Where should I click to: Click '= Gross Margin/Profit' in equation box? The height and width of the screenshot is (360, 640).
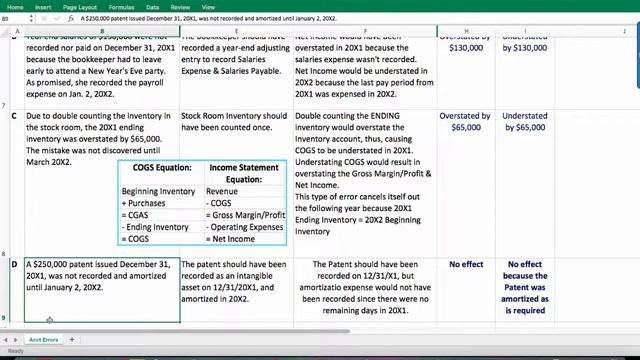pyautogui.click(x=245, y=215)
